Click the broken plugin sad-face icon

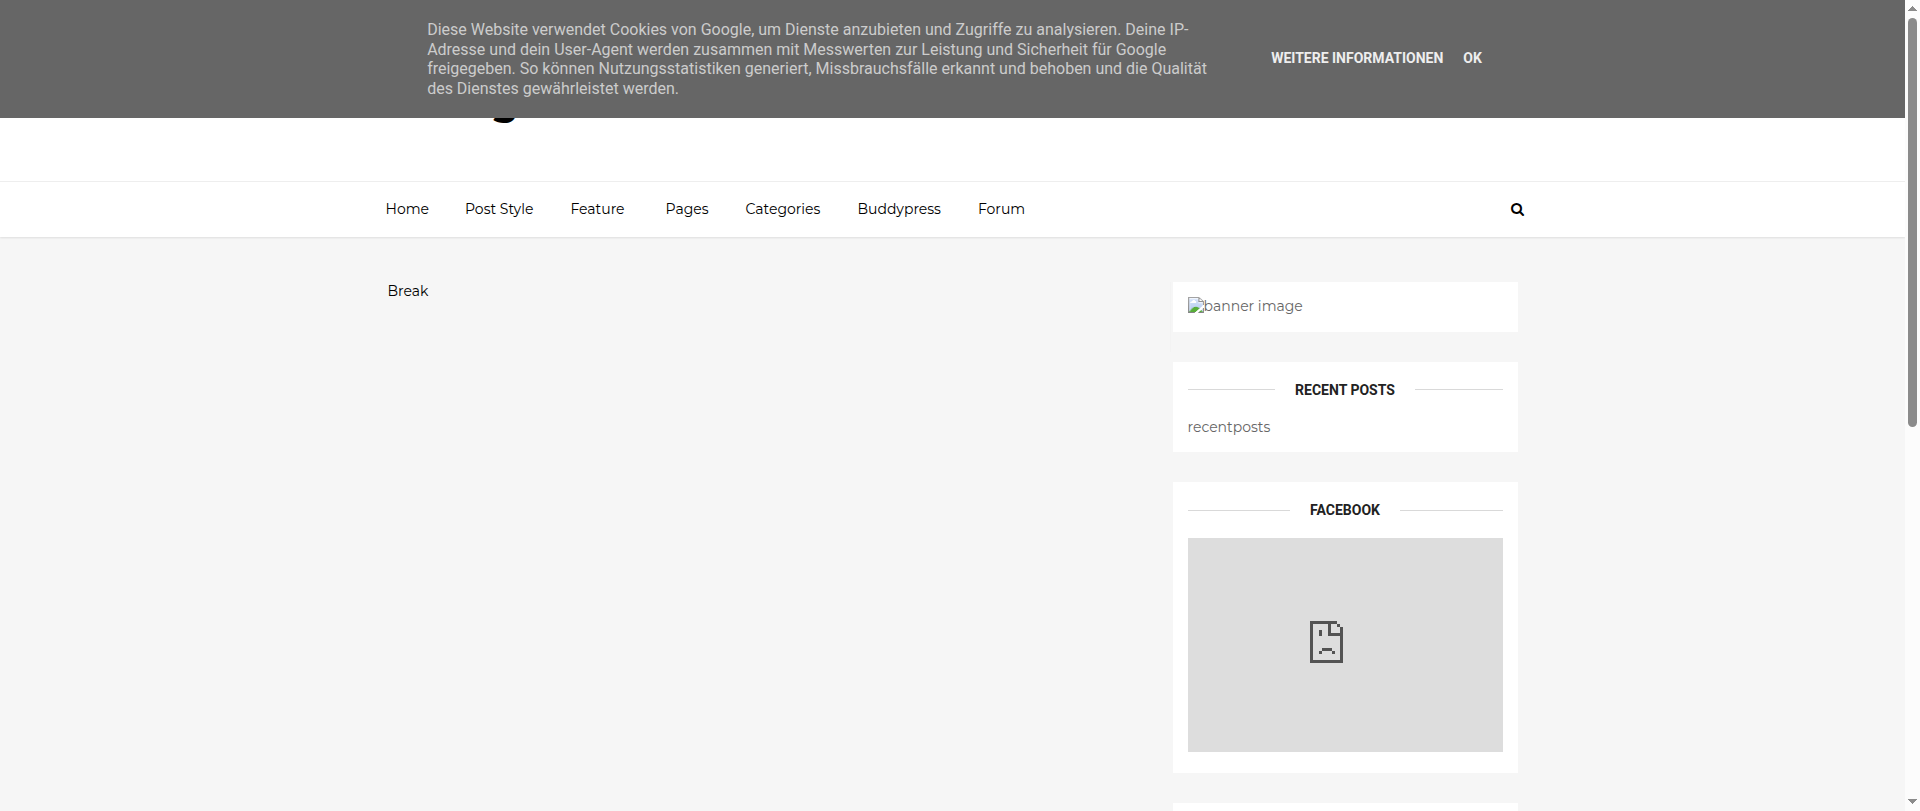[x=1326, y=642]
